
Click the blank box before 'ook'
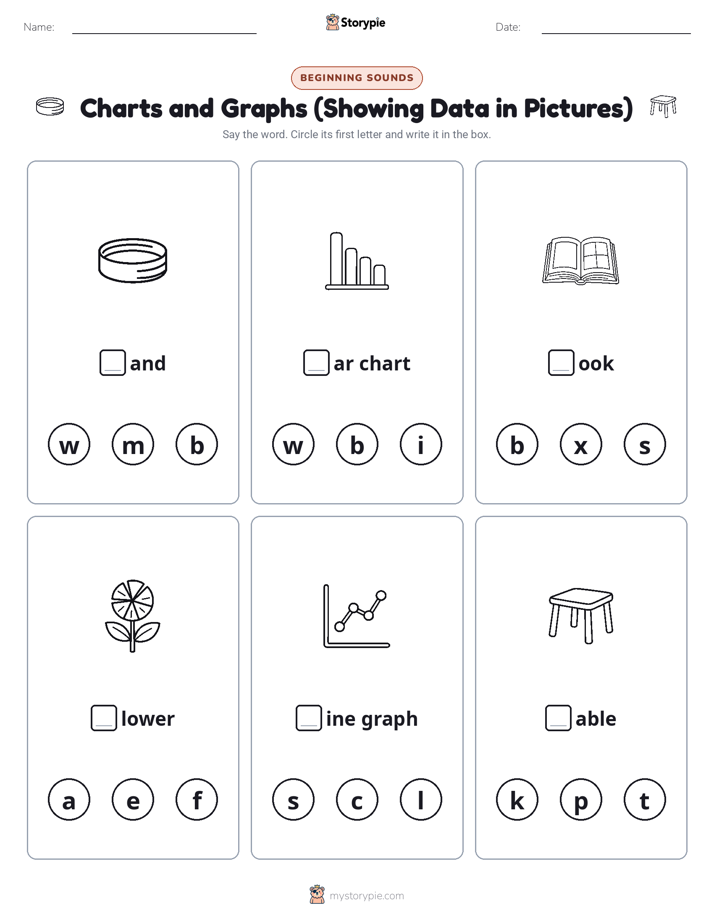(561, 363)
